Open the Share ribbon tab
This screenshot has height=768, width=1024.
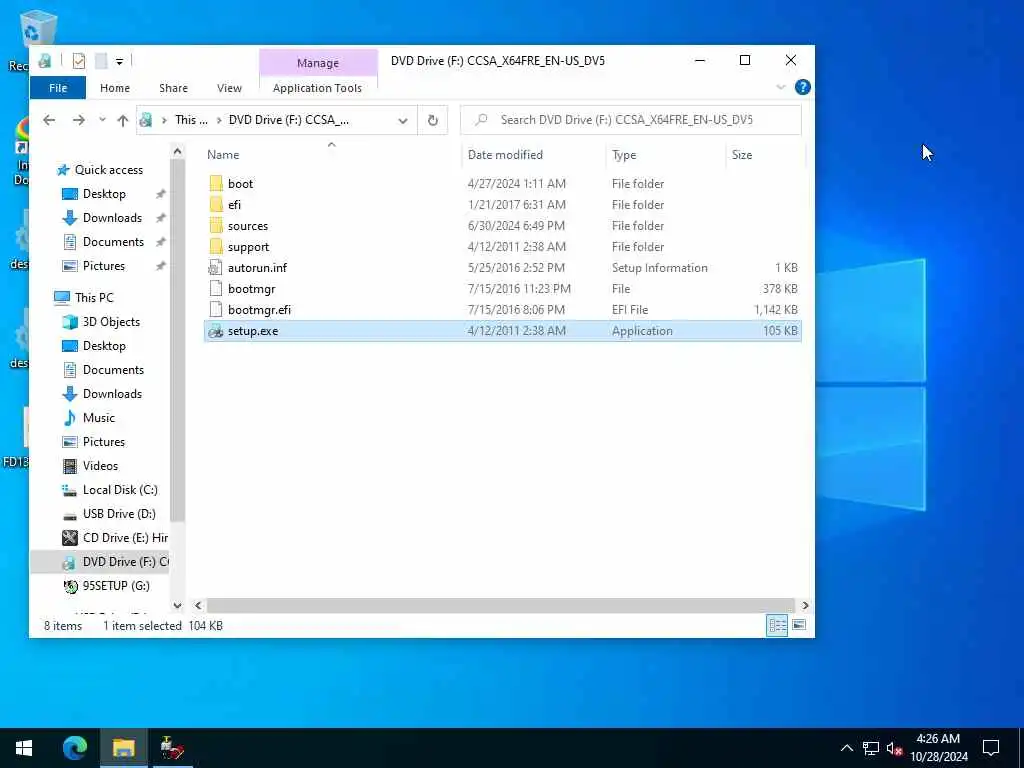(173, 88)
